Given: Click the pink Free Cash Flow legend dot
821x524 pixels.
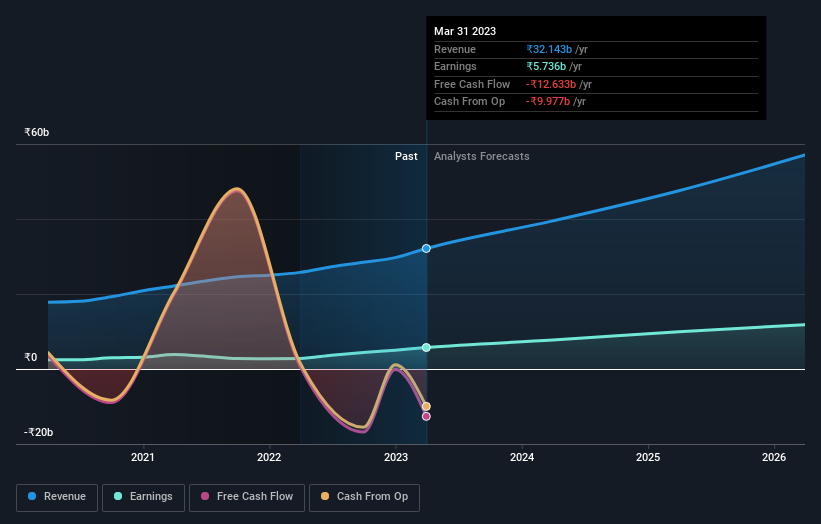Looking at the screenshot, I should coord(205,496).
